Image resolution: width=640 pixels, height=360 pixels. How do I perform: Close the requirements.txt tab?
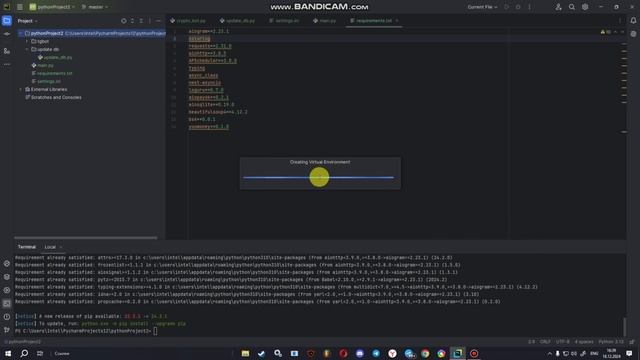point(397,21)
